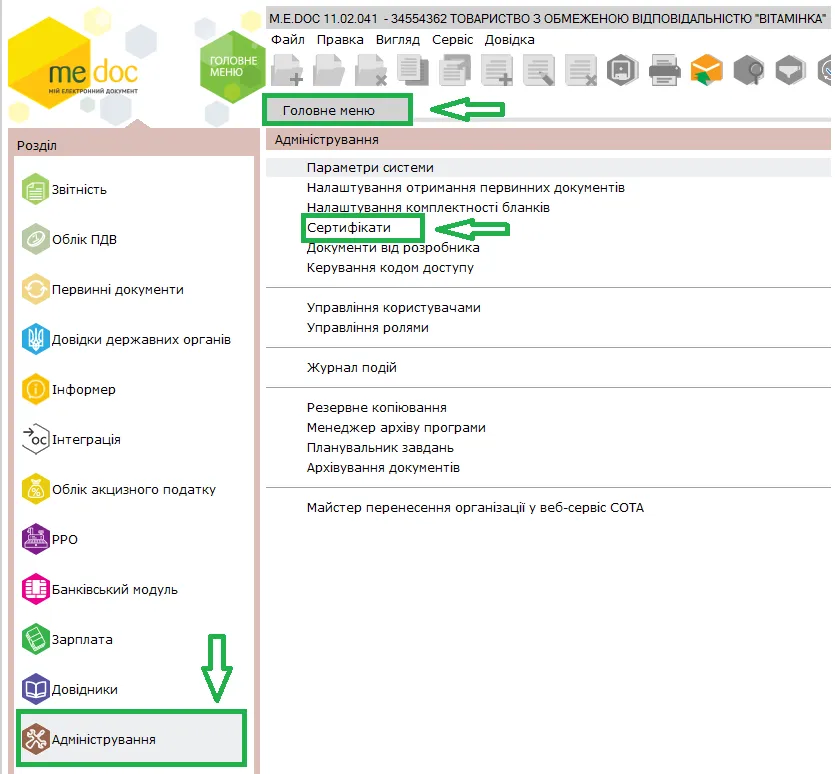Select the РРО section label
835x774 pixels.
pos(64,540)
